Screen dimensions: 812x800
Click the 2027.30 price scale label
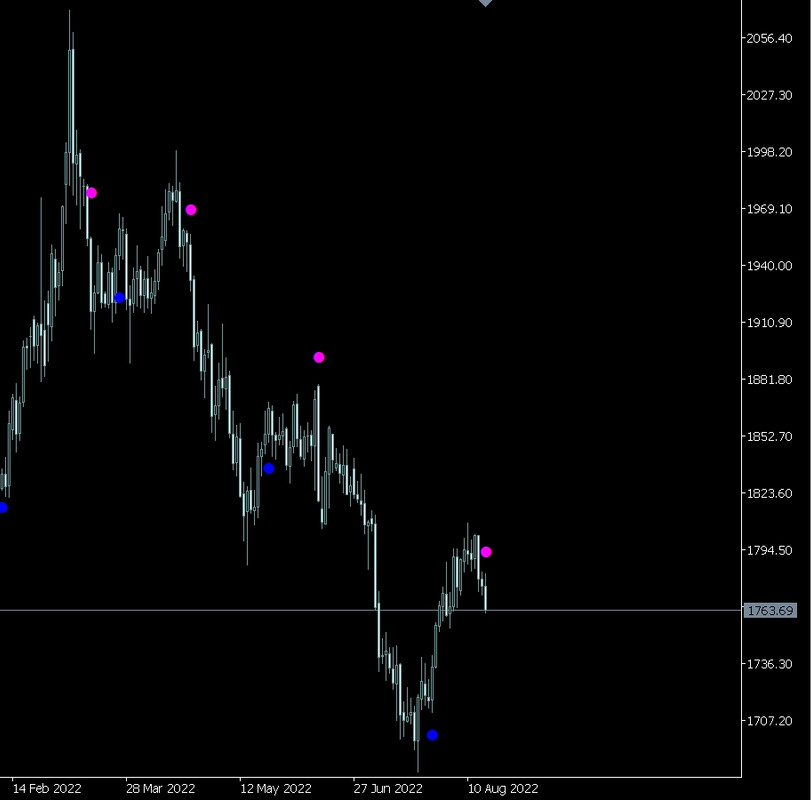coord(769,95)
